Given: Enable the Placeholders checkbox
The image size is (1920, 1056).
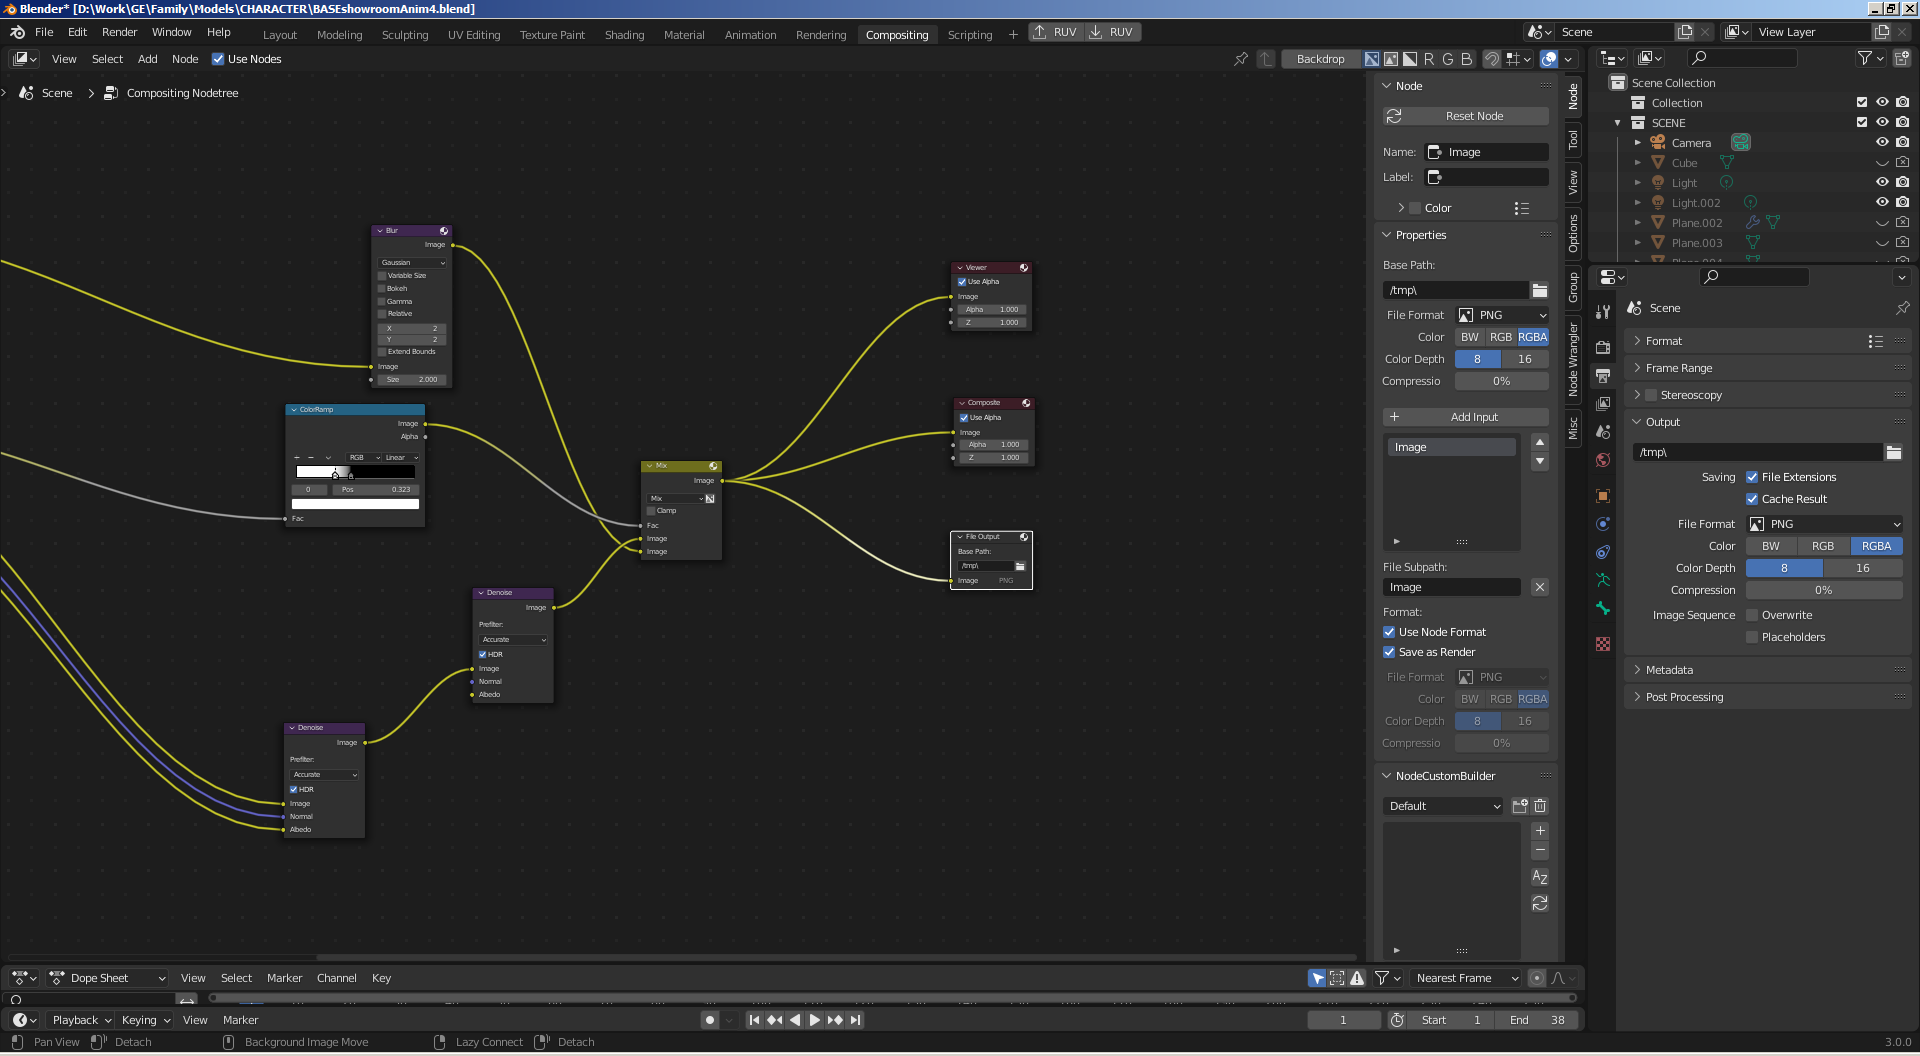Looking at the screenshot, I should coord(1752,637).
